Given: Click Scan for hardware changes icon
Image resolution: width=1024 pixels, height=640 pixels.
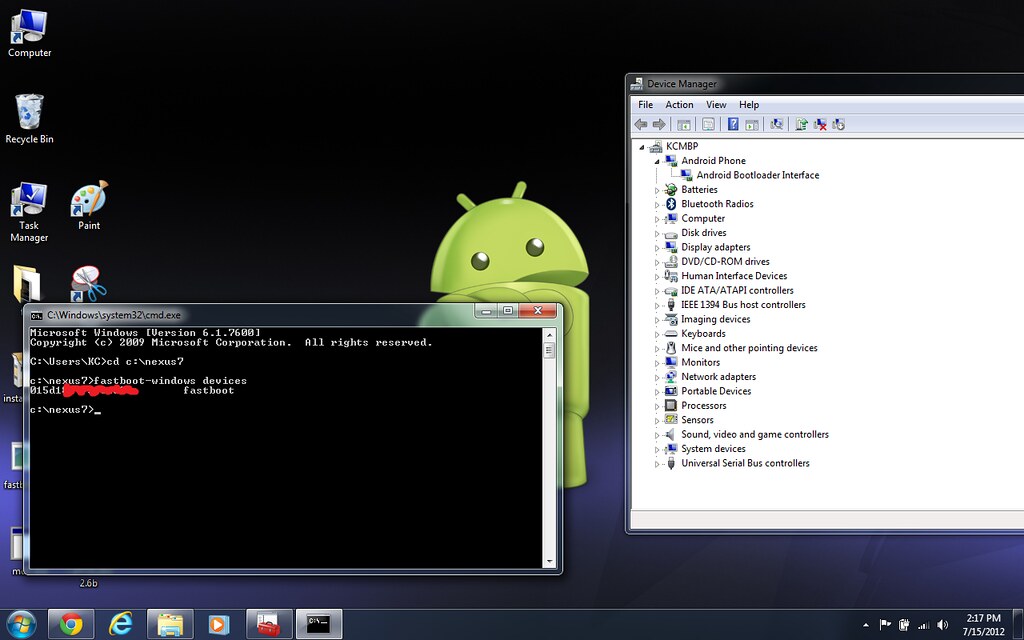Looking at the screenshot, I should coord(776,124).
